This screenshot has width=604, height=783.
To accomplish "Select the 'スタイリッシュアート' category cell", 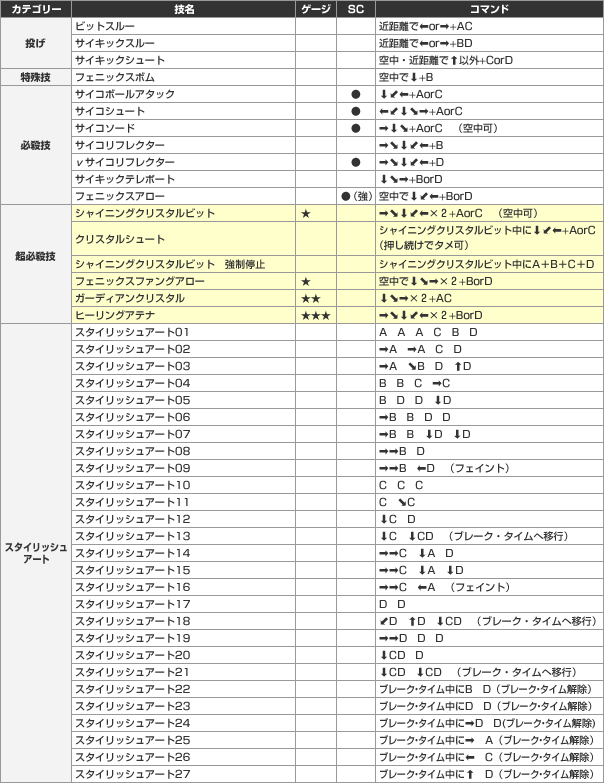I will [x=35, y=553].
